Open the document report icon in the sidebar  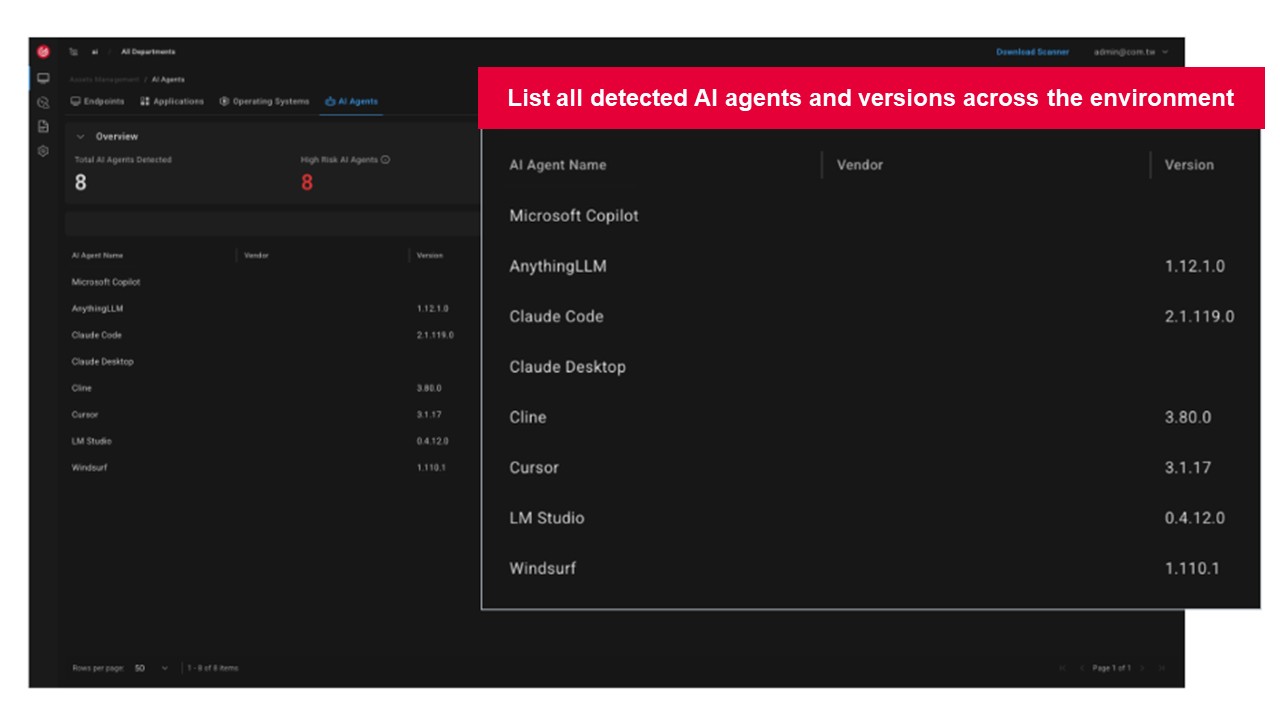click(43, 127)
